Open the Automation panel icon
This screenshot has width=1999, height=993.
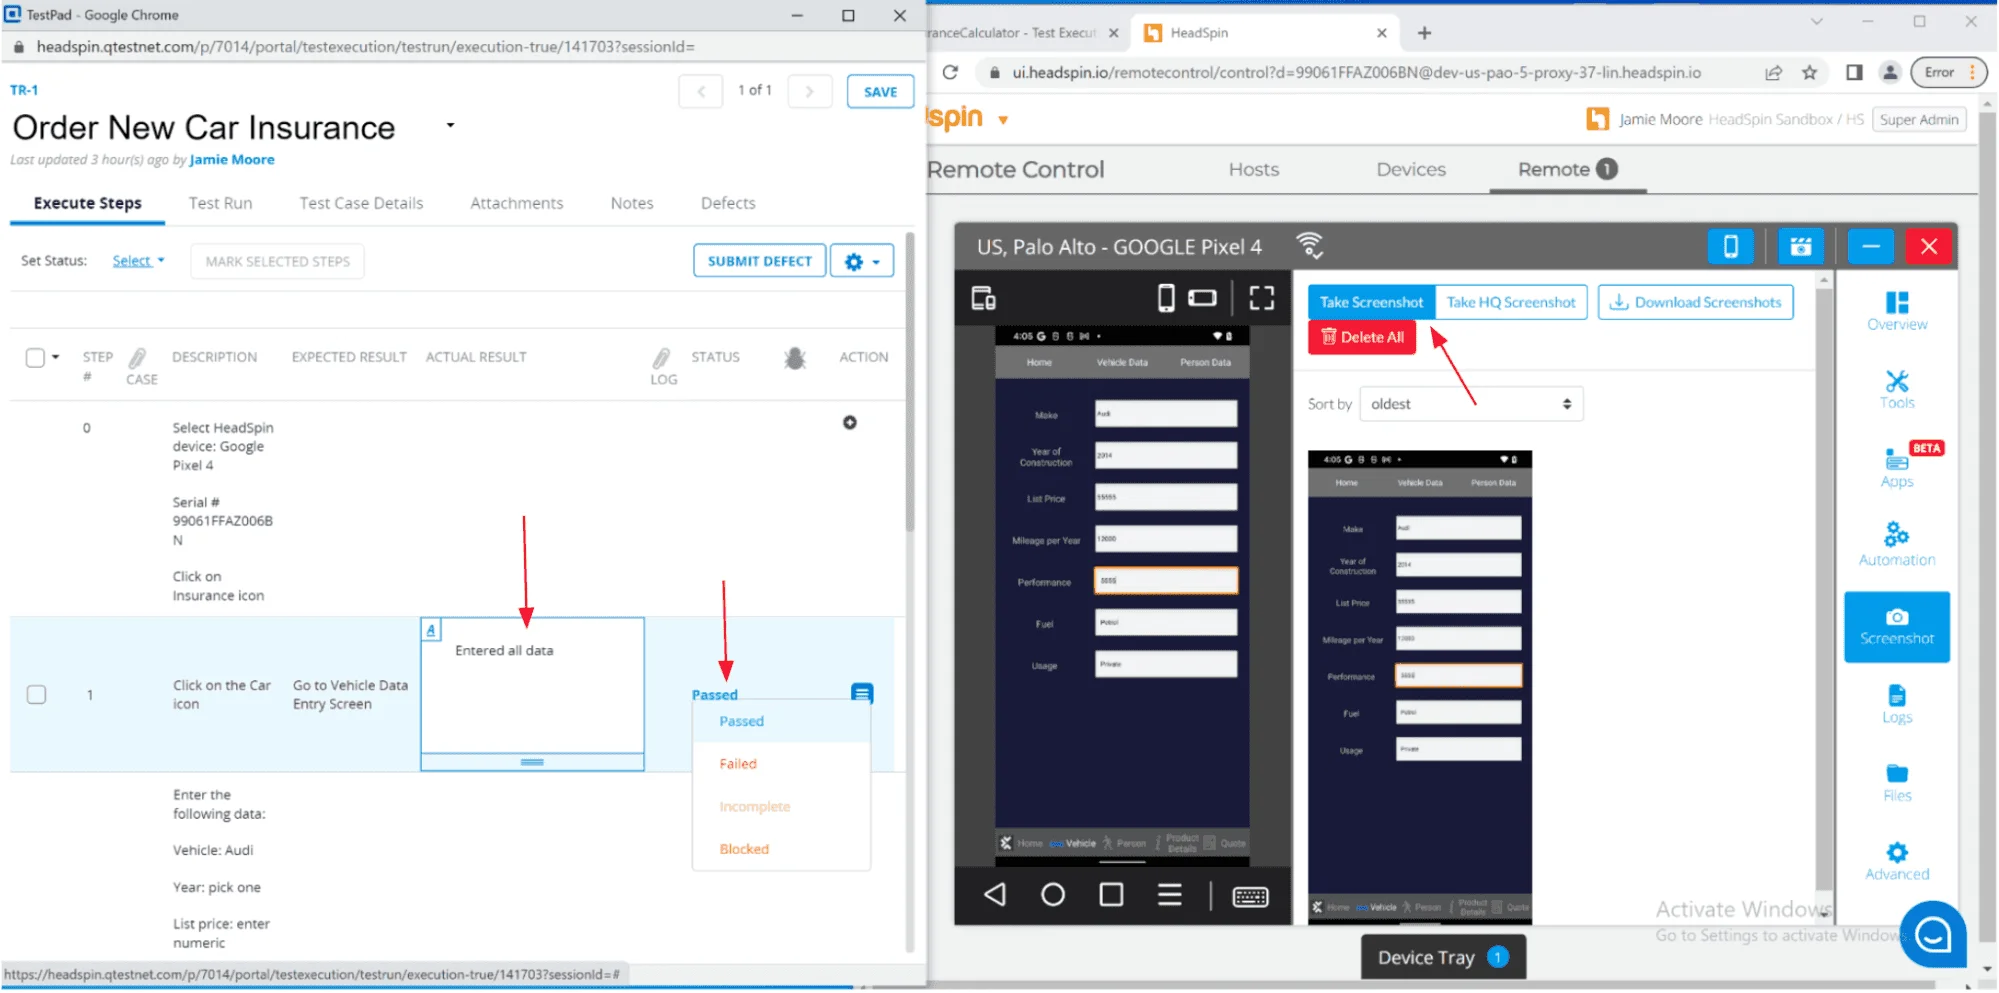1896,545
